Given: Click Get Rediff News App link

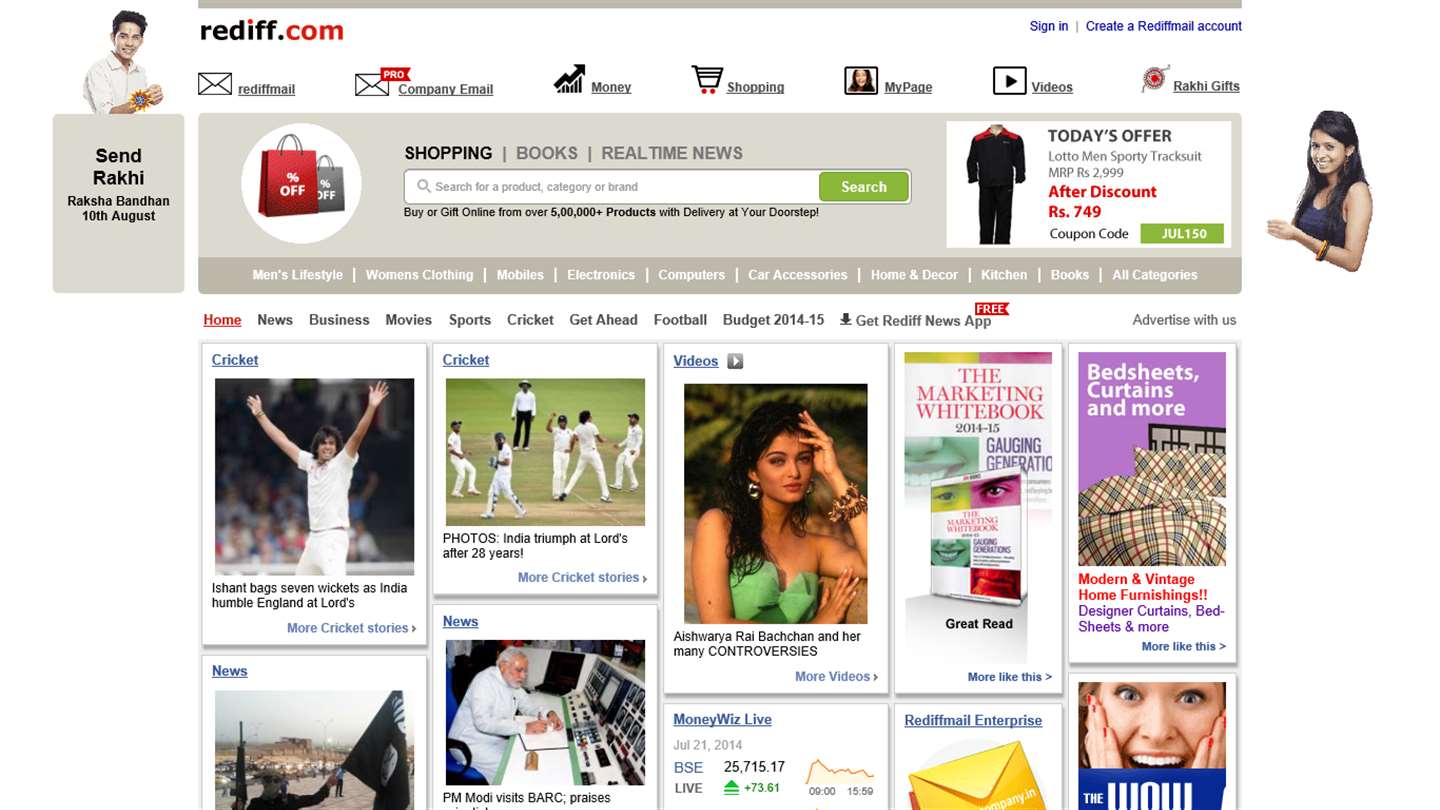Looking at the screenshot, I should 923,321.
